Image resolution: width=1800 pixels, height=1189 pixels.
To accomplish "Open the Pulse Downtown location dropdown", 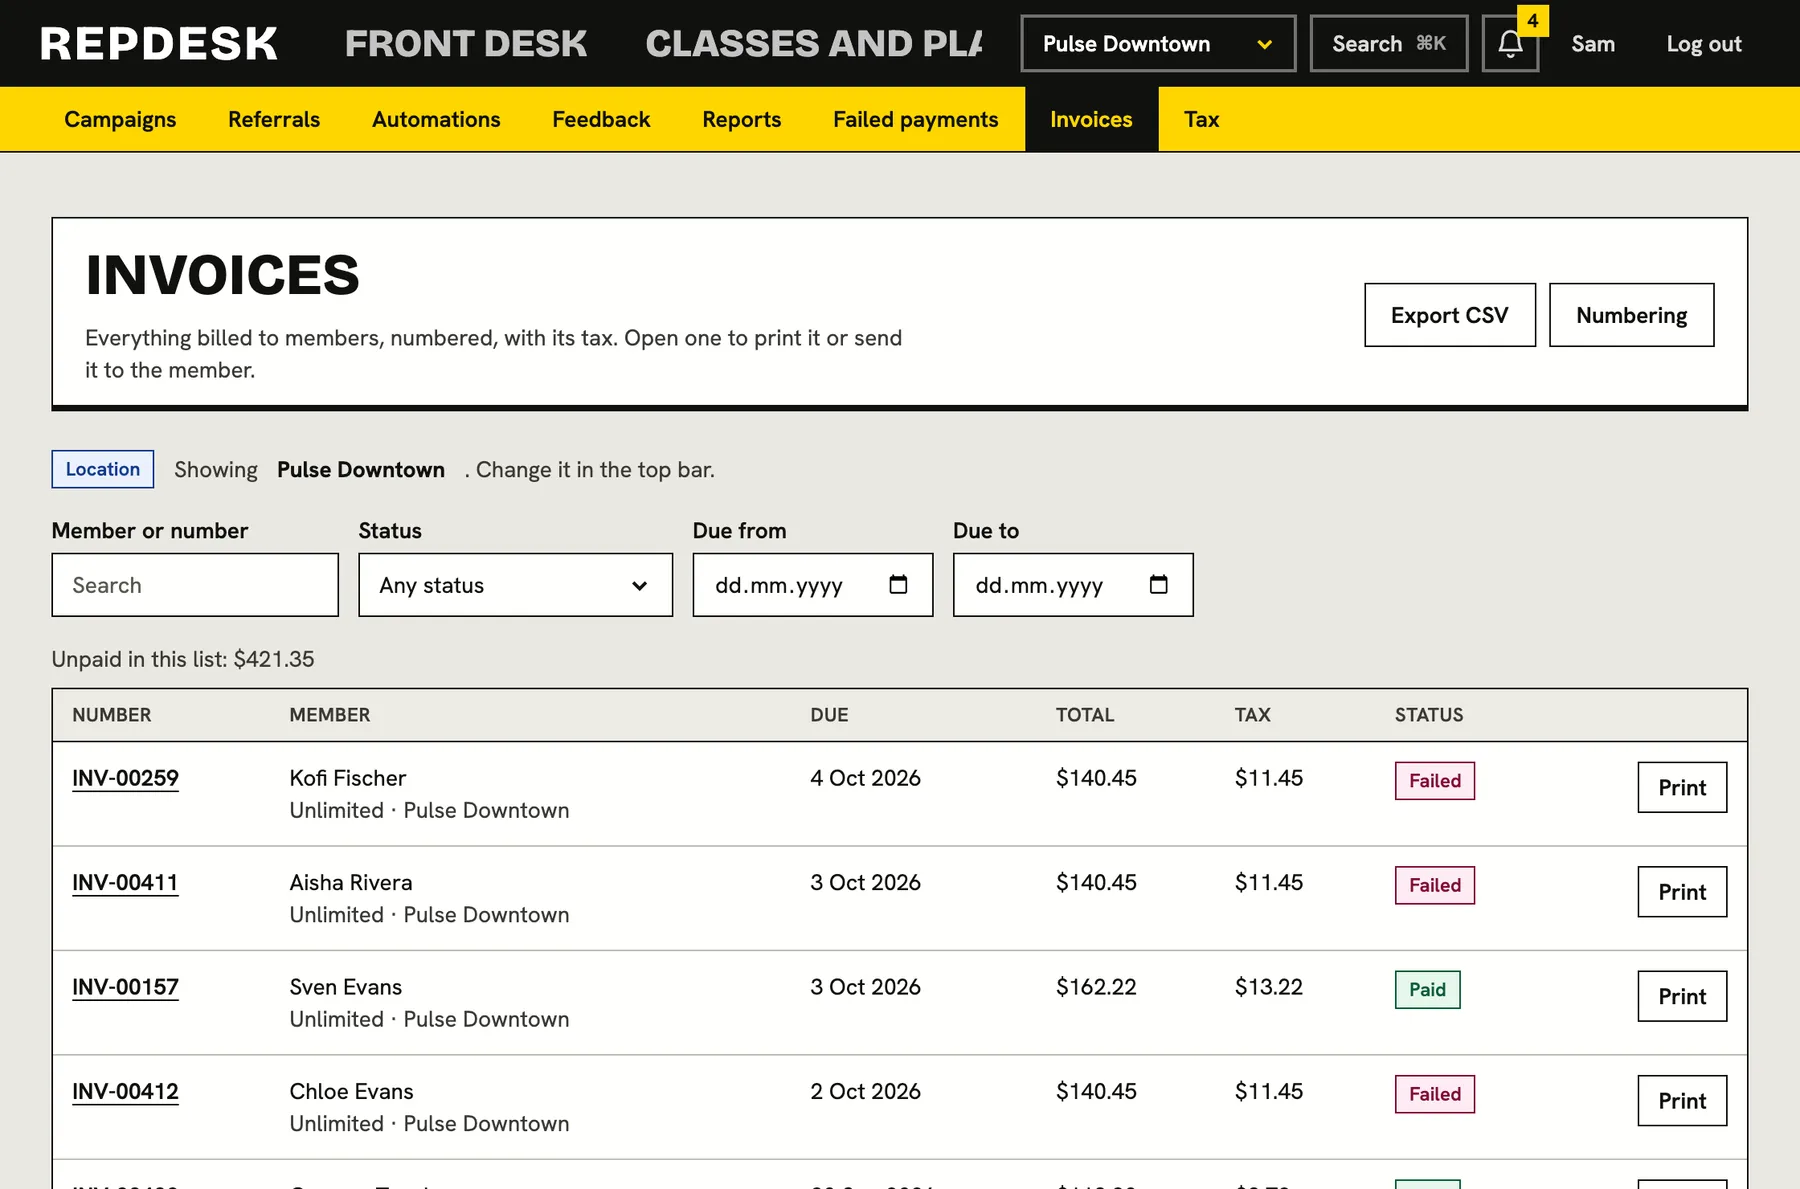I will (x=1158, y=44).
